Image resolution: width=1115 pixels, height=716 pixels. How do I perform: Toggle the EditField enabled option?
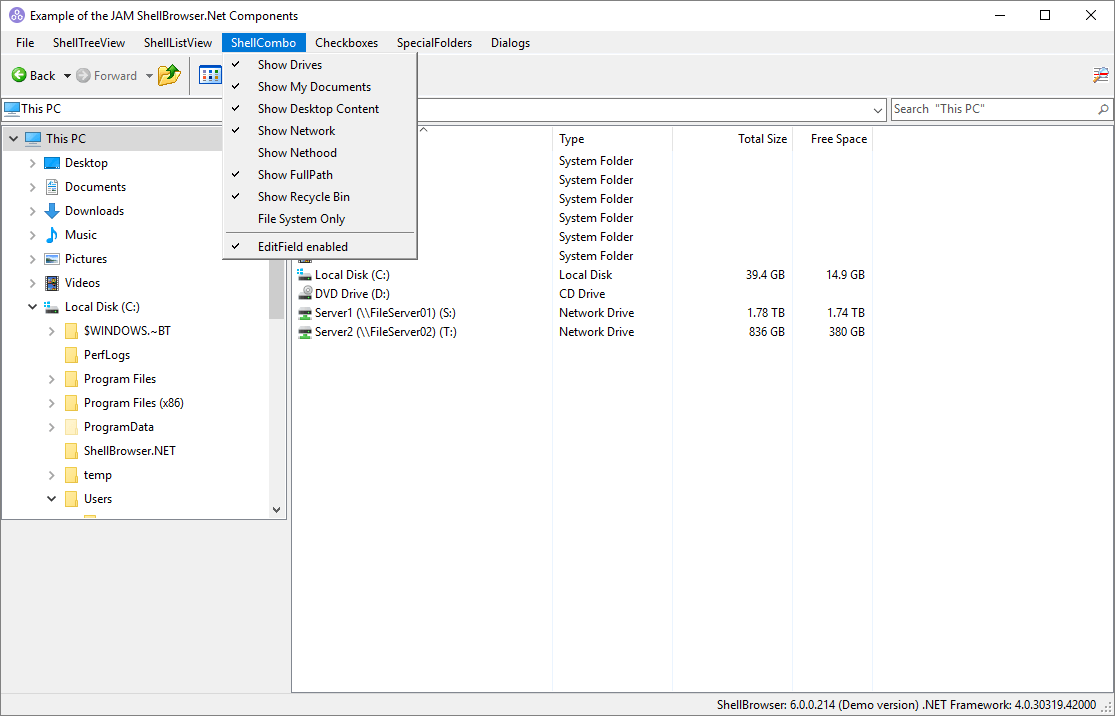pyautogui.click(x=302, y=246)
